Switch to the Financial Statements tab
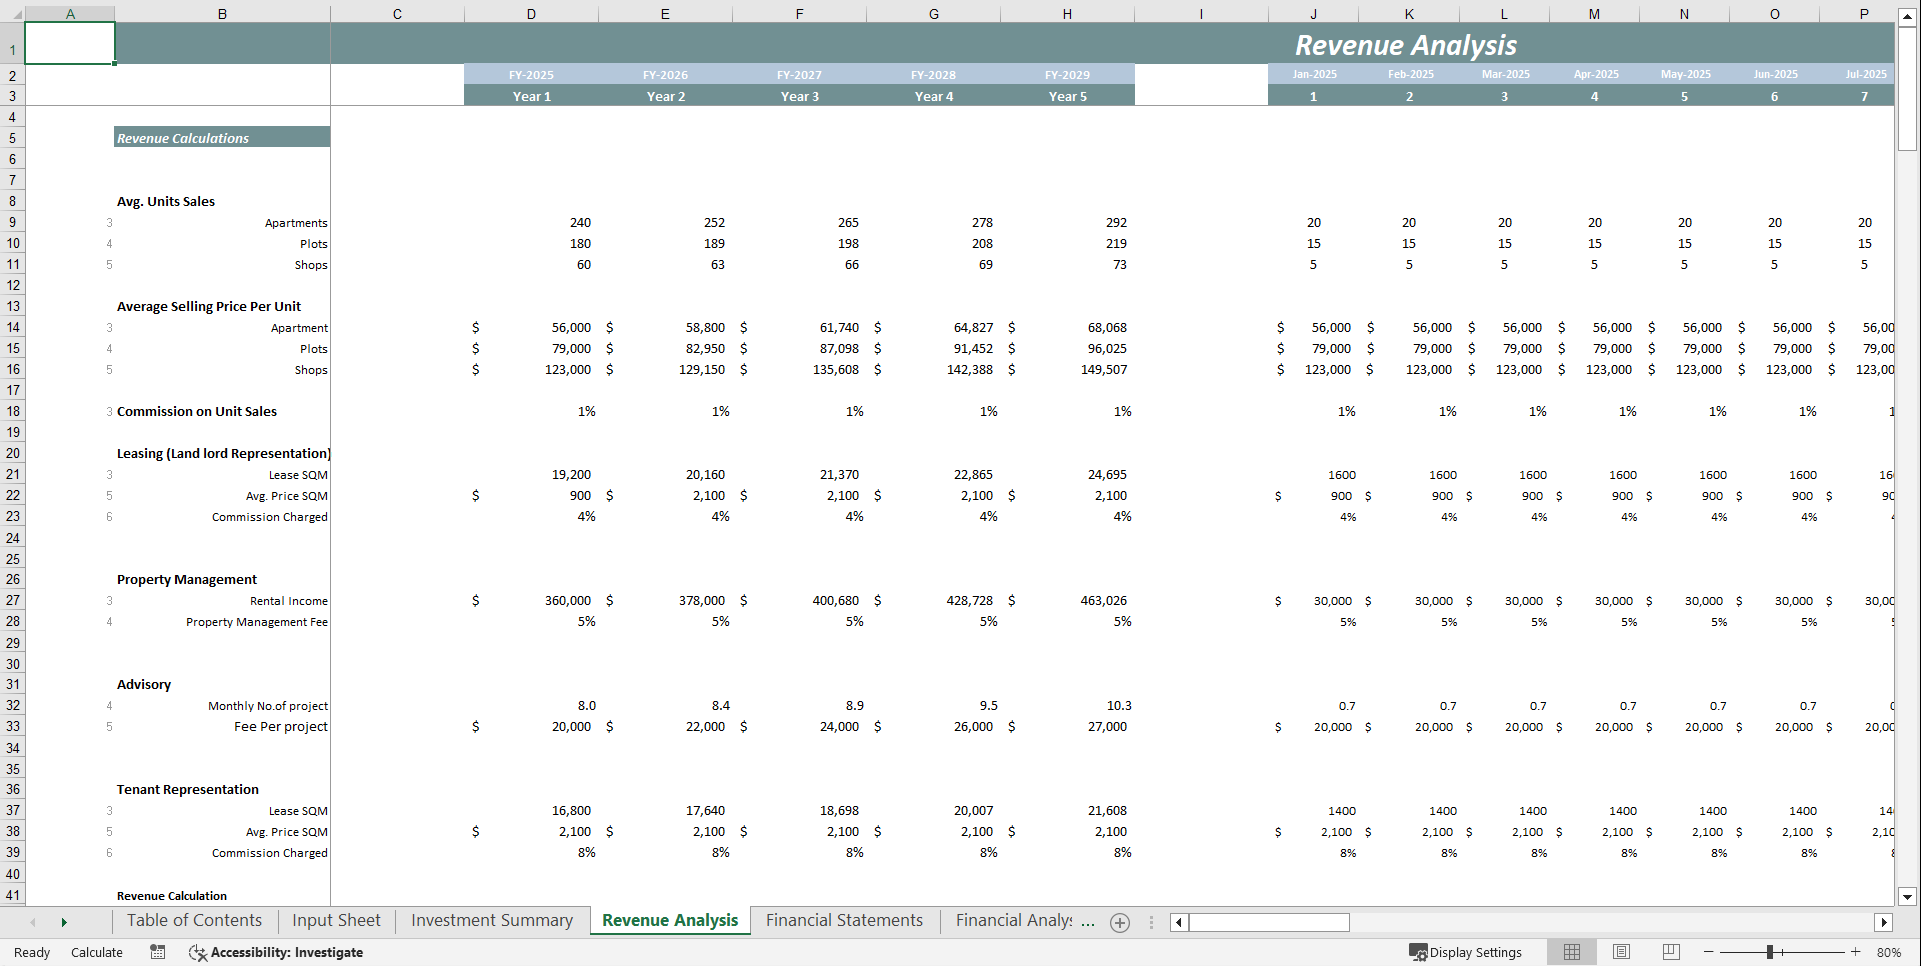The height and width of the screenshot is (966, 1921). click(x=843, y=920)
